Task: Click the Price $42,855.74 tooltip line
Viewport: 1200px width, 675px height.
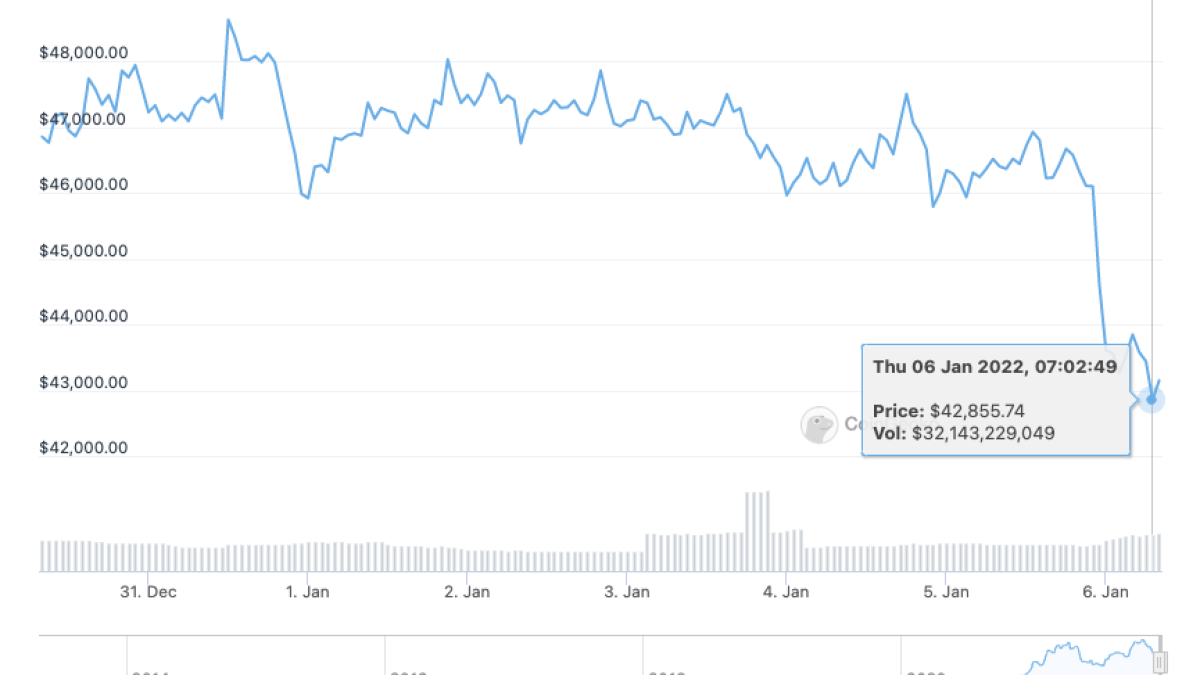Action: (948, 411)
